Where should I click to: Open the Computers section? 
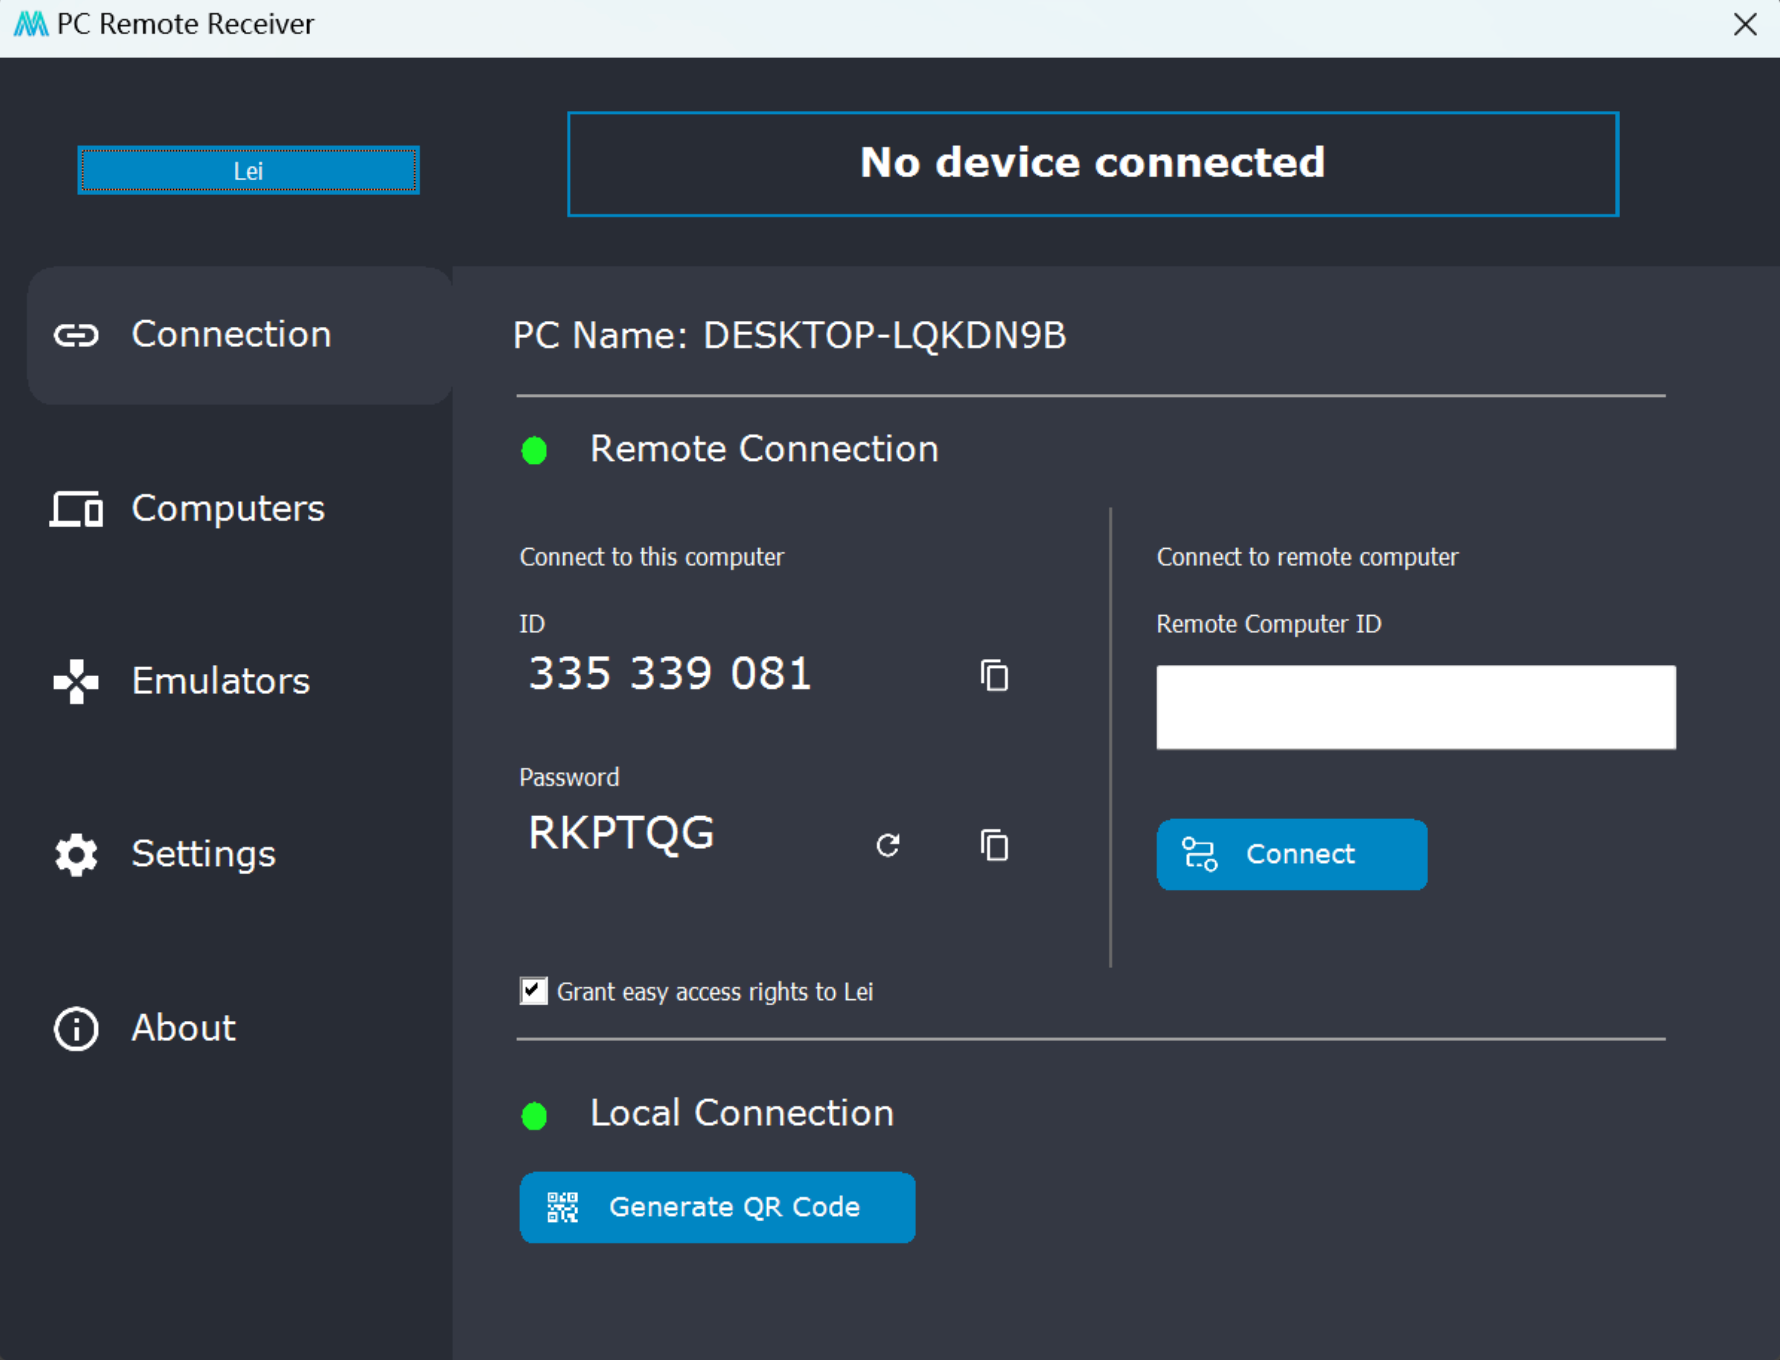(x=227, y=508)
